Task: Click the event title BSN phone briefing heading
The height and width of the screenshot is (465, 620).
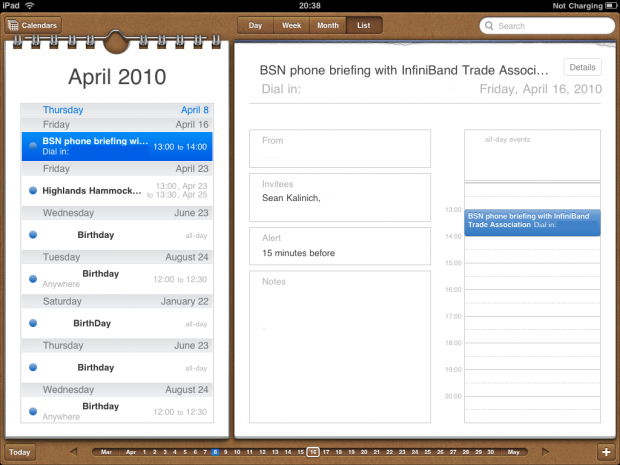Action: [x=404, y=70]
